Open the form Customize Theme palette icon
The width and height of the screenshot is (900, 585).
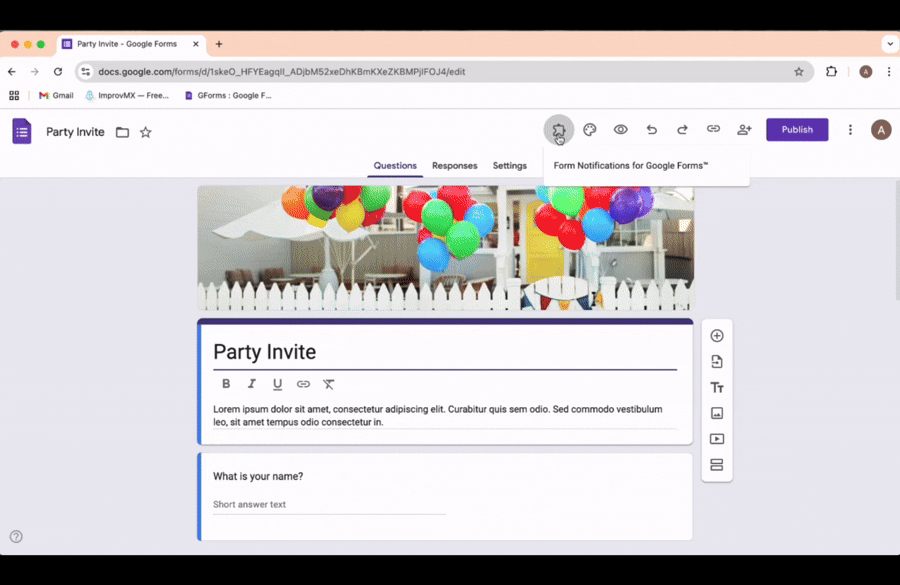[589, 129]
